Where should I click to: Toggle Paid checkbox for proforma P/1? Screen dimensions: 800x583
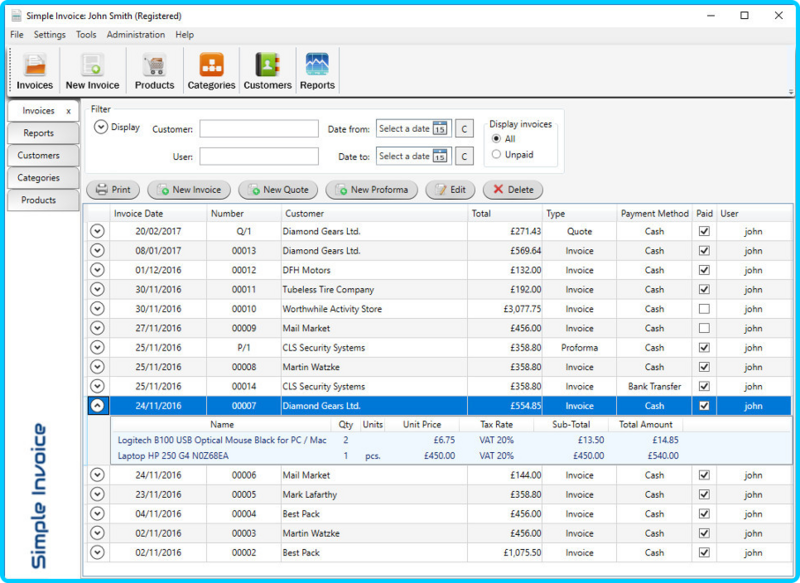[x=704, y=347]
